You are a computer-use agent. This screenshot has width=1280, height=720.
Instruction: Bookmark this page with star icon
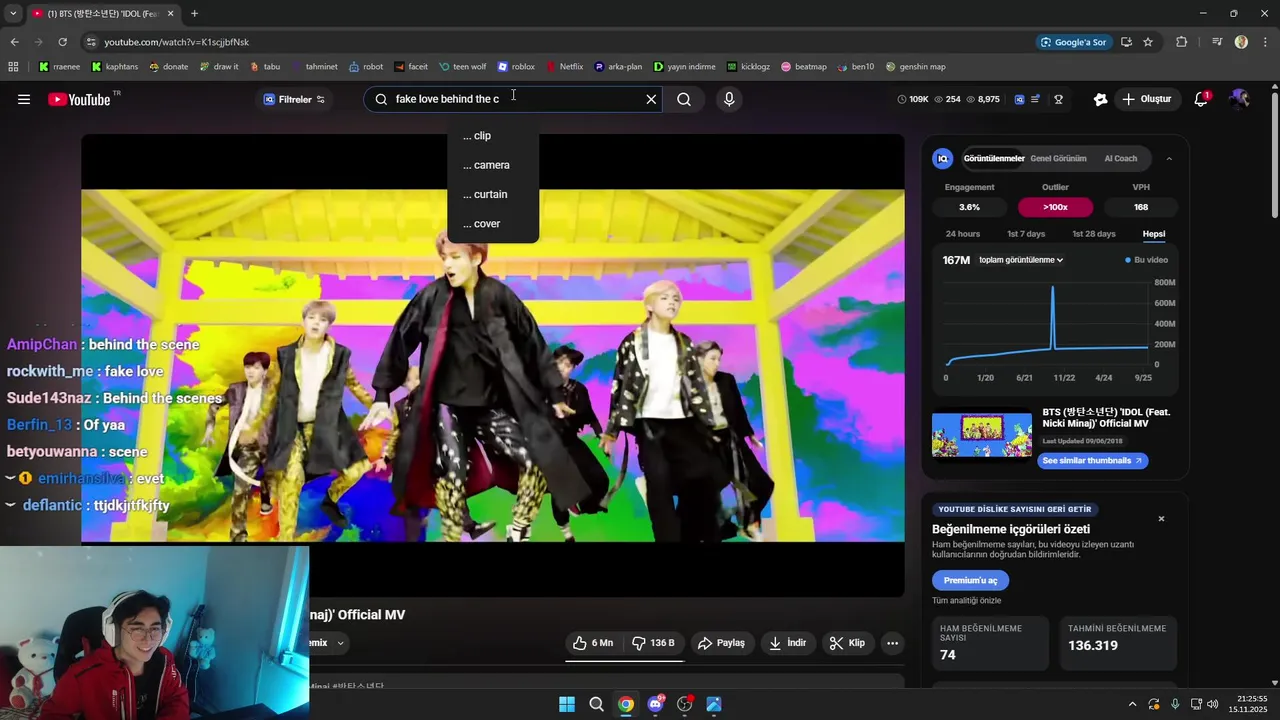[1148, 42]
